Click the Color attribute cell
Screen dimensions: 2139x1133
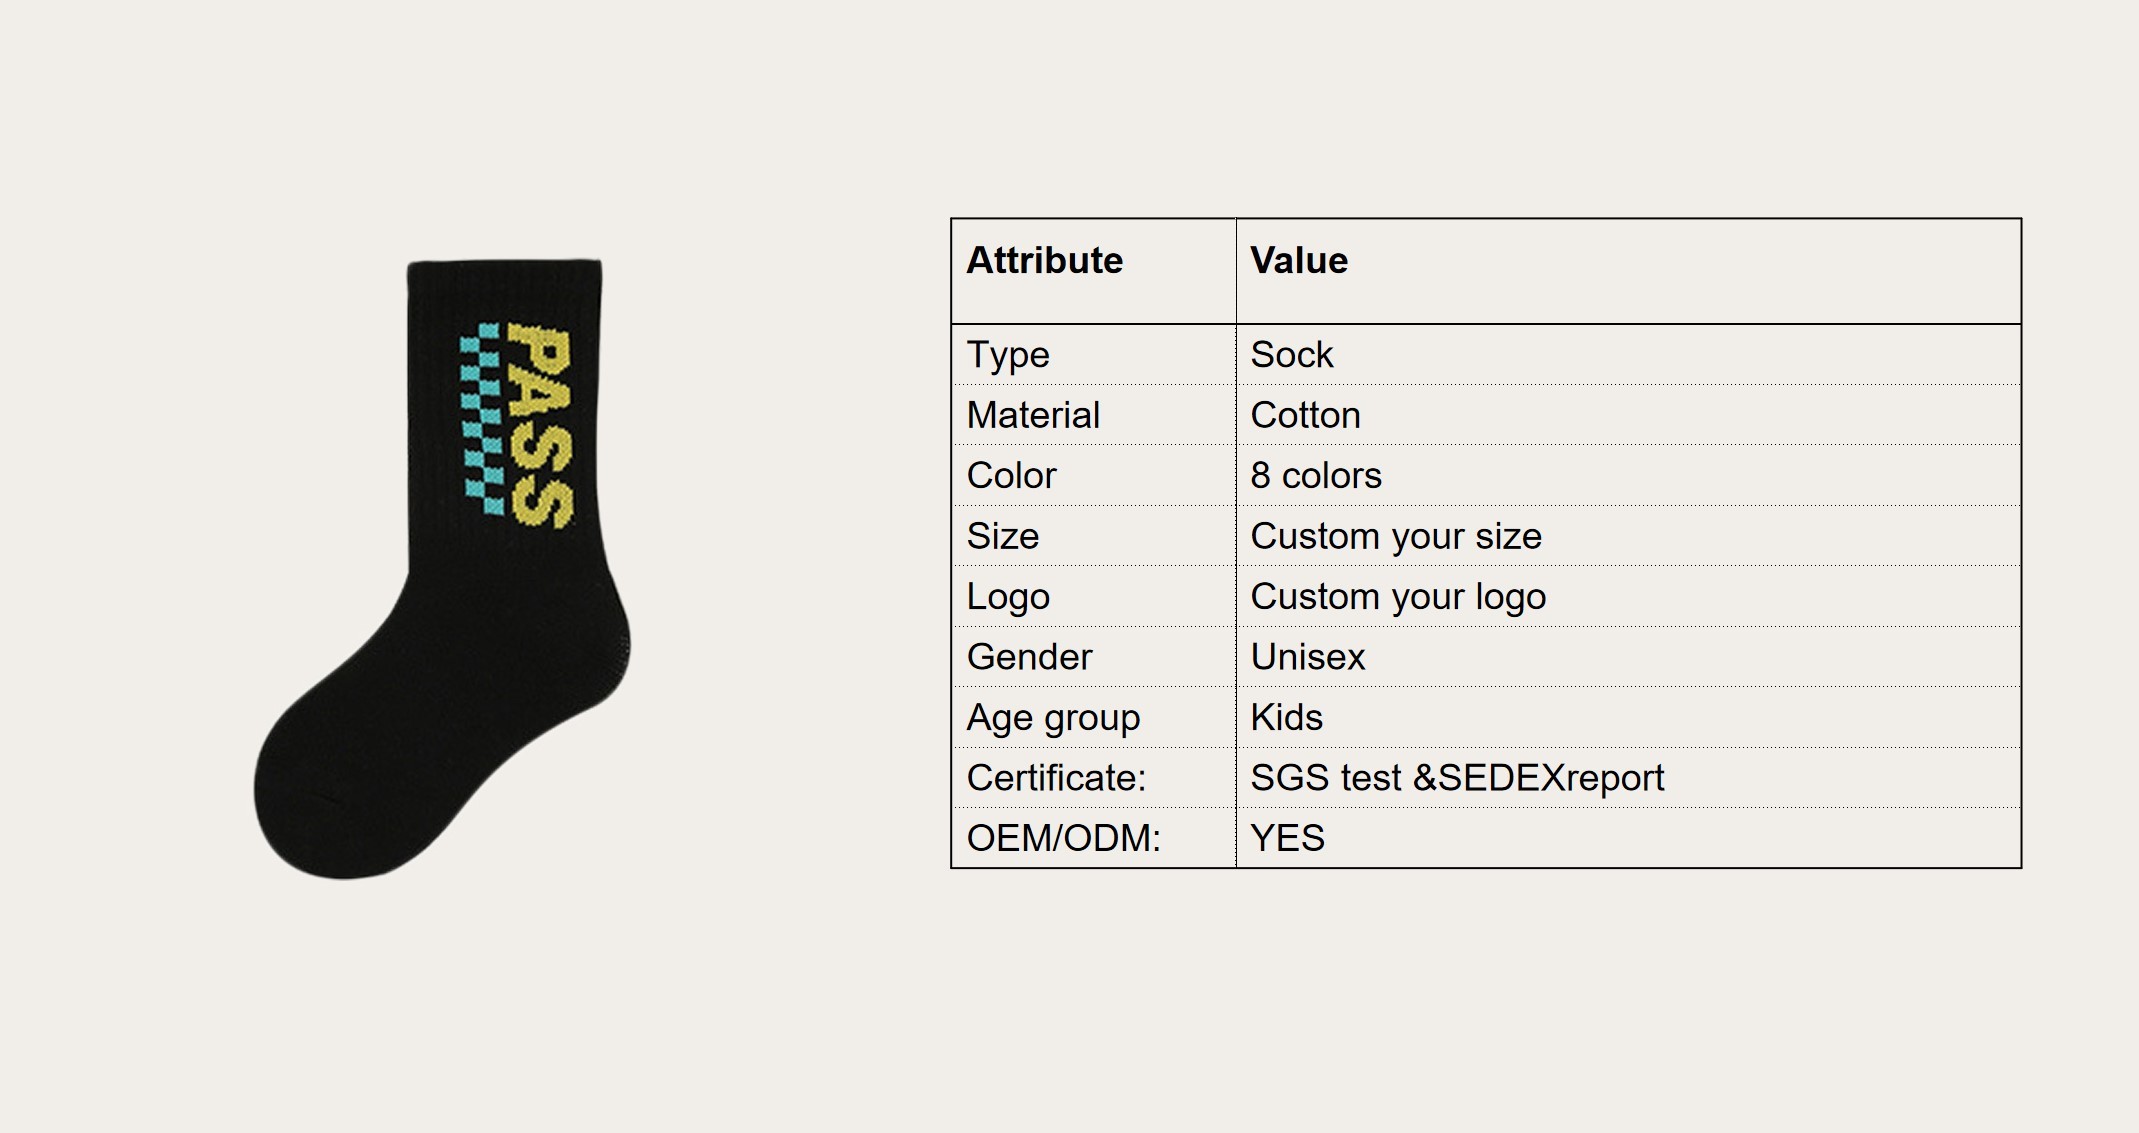point(1093,475)
